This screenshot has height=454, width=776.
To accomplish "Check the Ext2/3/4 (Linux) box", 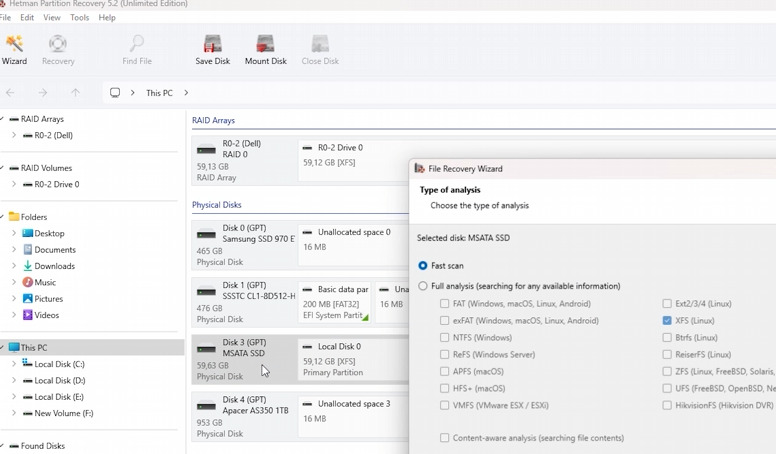I will [x=667, y=303].
